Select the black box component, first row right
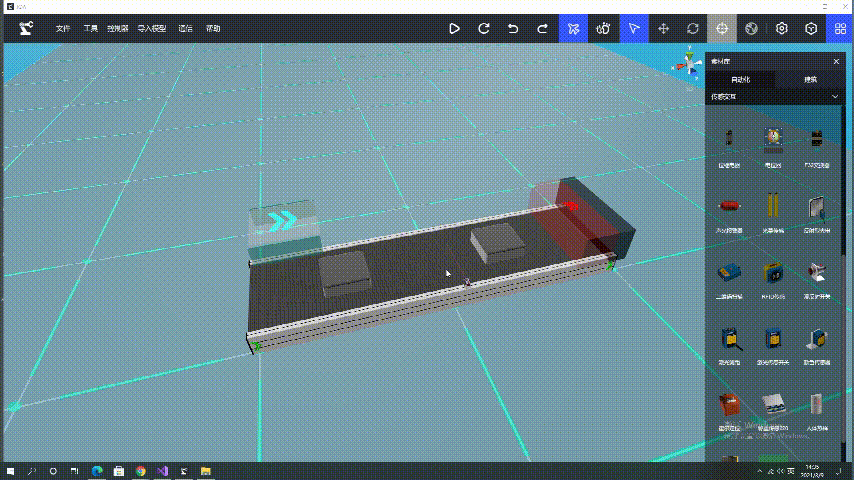854x480 pixels. [x=816, y=139]
